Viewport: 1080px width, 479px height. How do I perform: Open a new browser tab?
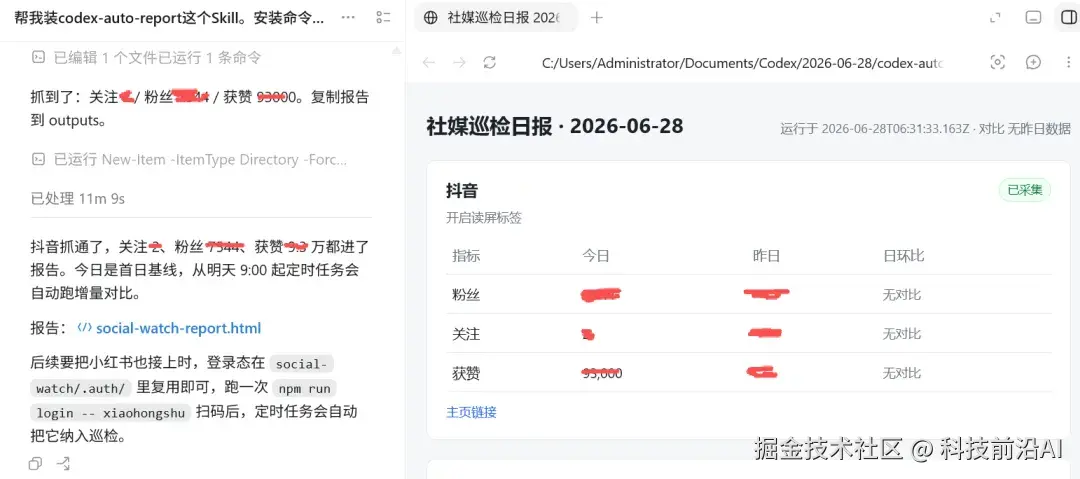(596, 18)
